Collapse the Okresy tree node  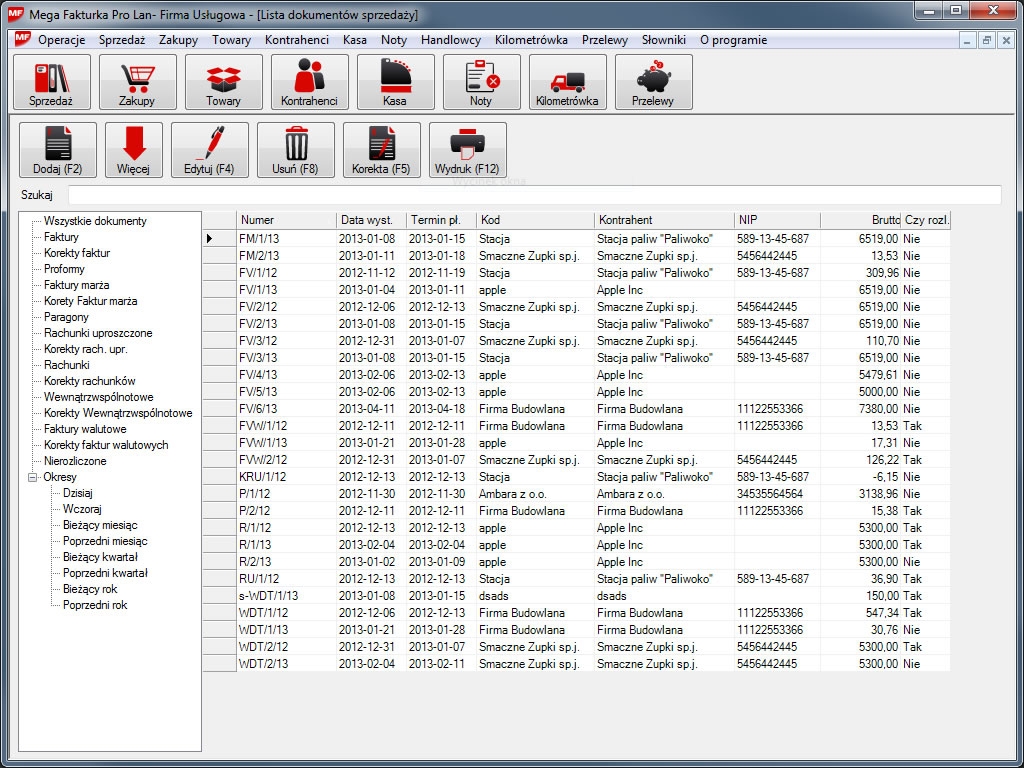tap(33, 477)
